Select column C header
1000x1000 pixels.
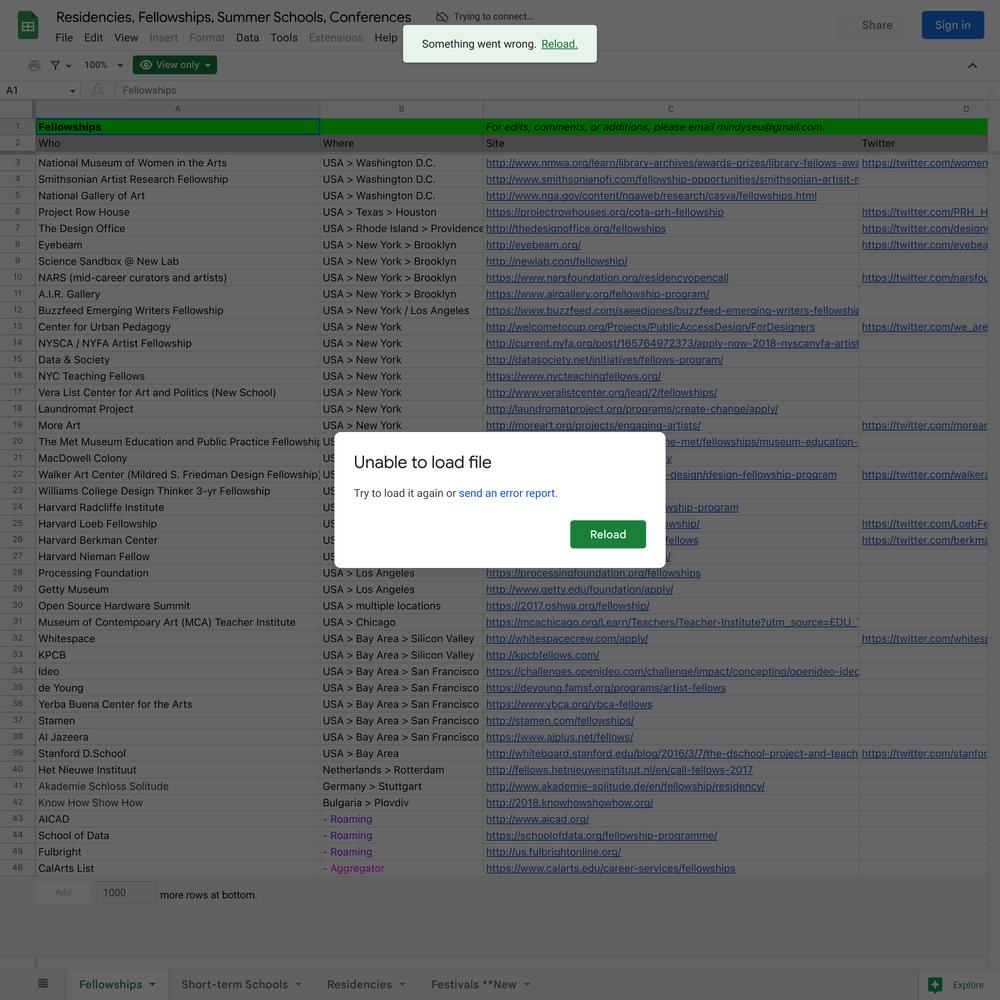coord(671,109)
